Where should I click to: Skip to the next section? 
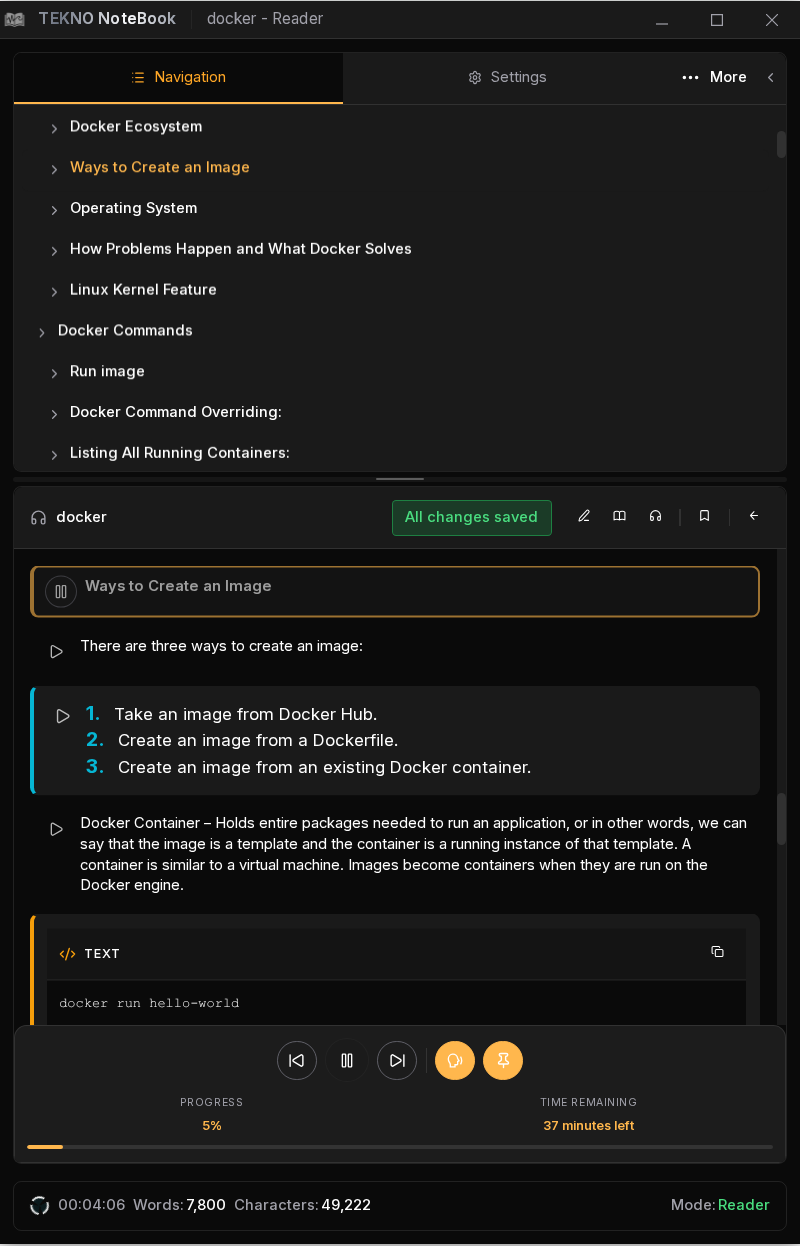click(397, 1061)
